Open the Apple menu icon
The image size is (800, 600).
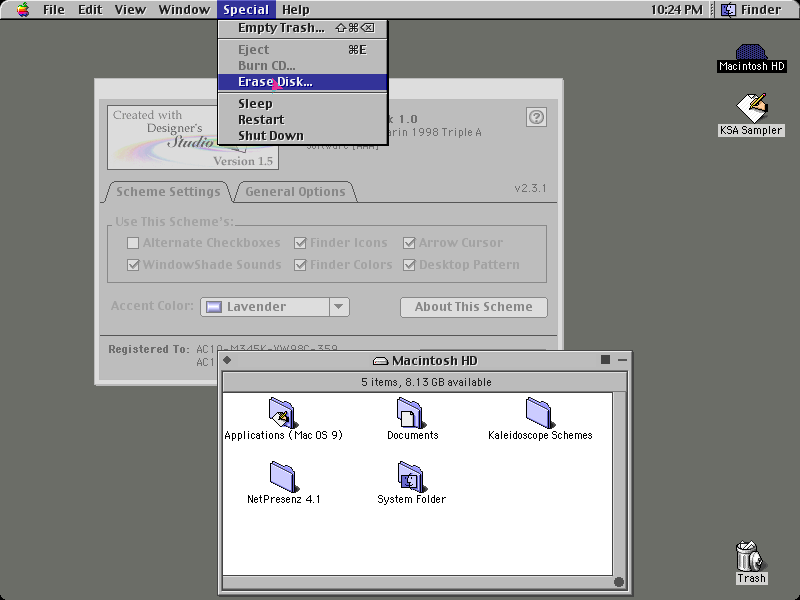[x=22, y=10]
